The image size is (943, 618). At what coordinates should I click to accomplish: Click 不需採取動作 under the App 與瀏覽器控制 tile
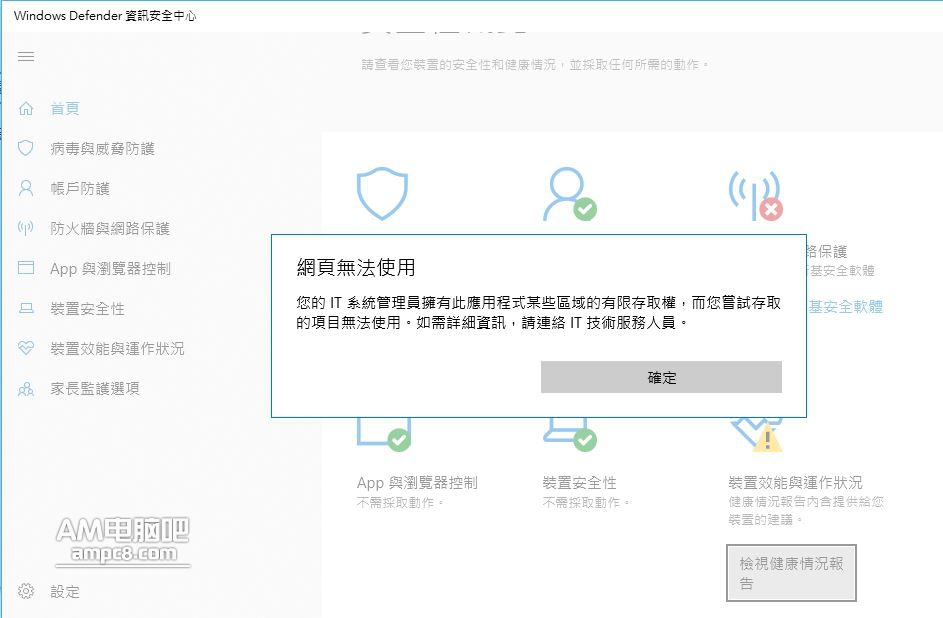(x=400, y=503)
